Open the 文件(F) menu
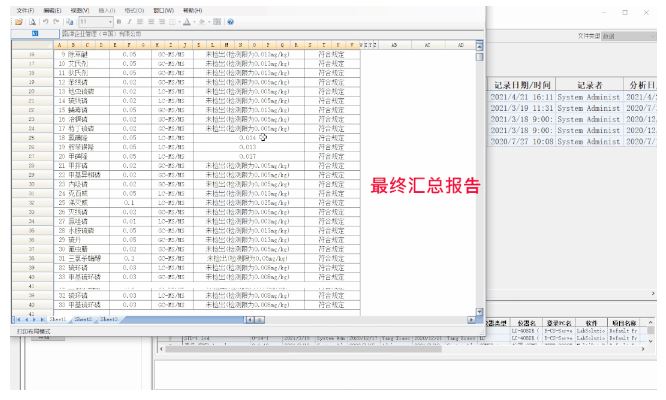The height and width of the screenshot is (400, 666). (x=25, y=9)
